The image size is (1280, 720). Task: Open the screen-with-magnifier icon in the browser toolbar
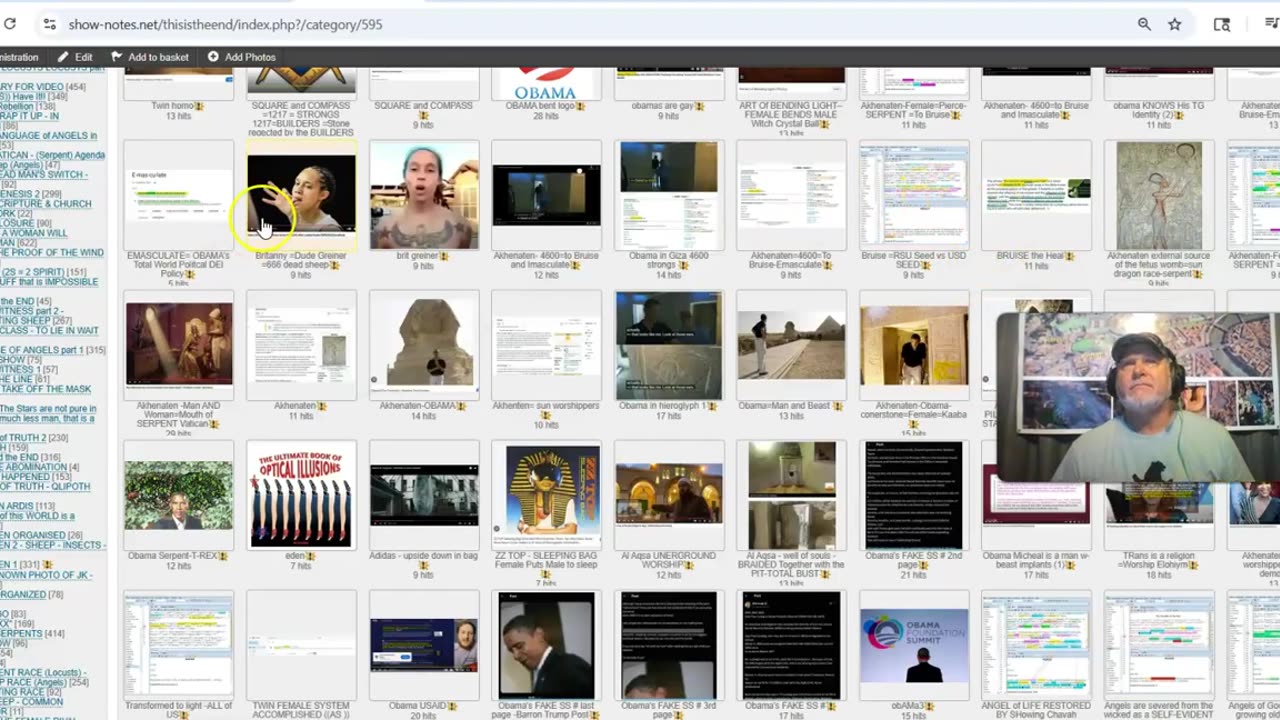pos(1222,24)
